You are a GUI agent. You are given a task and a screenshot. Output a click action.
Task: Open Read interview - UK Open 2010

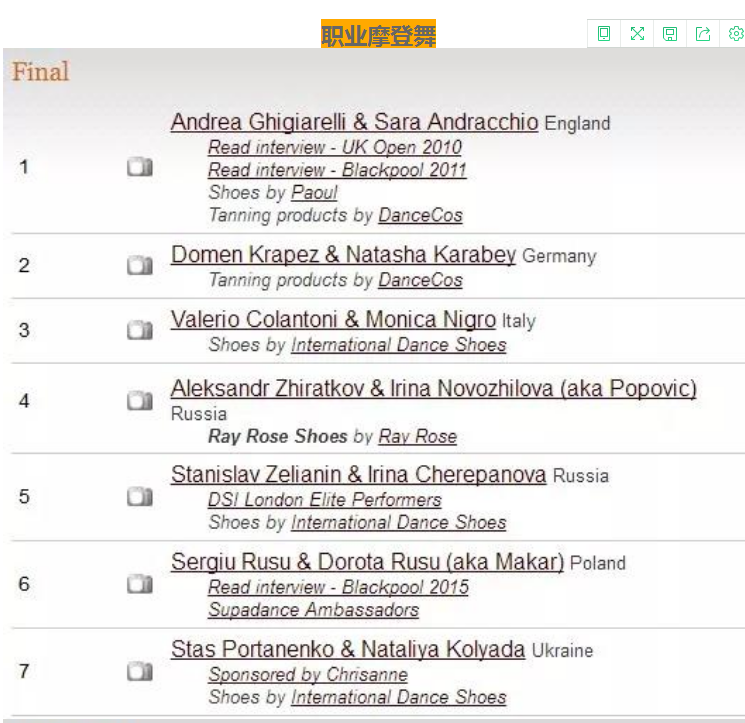pyautogui.click(x=335, y=147)
